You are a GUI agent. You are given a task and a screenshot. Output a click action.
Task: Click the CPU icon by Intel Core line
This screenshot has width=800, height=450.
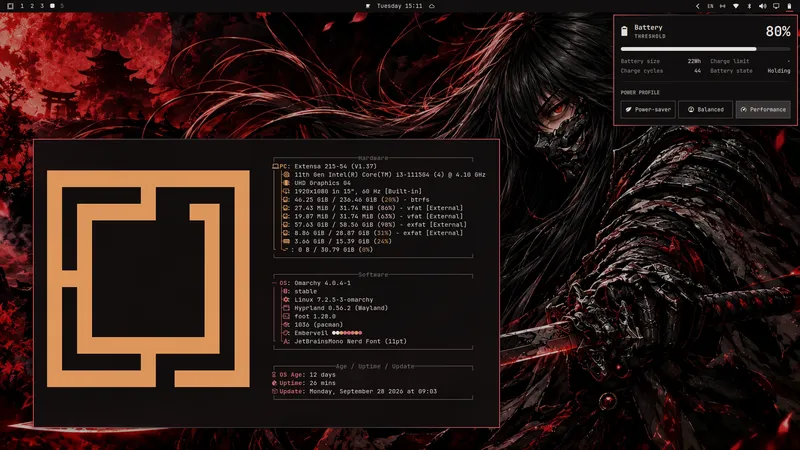[286, 174]
